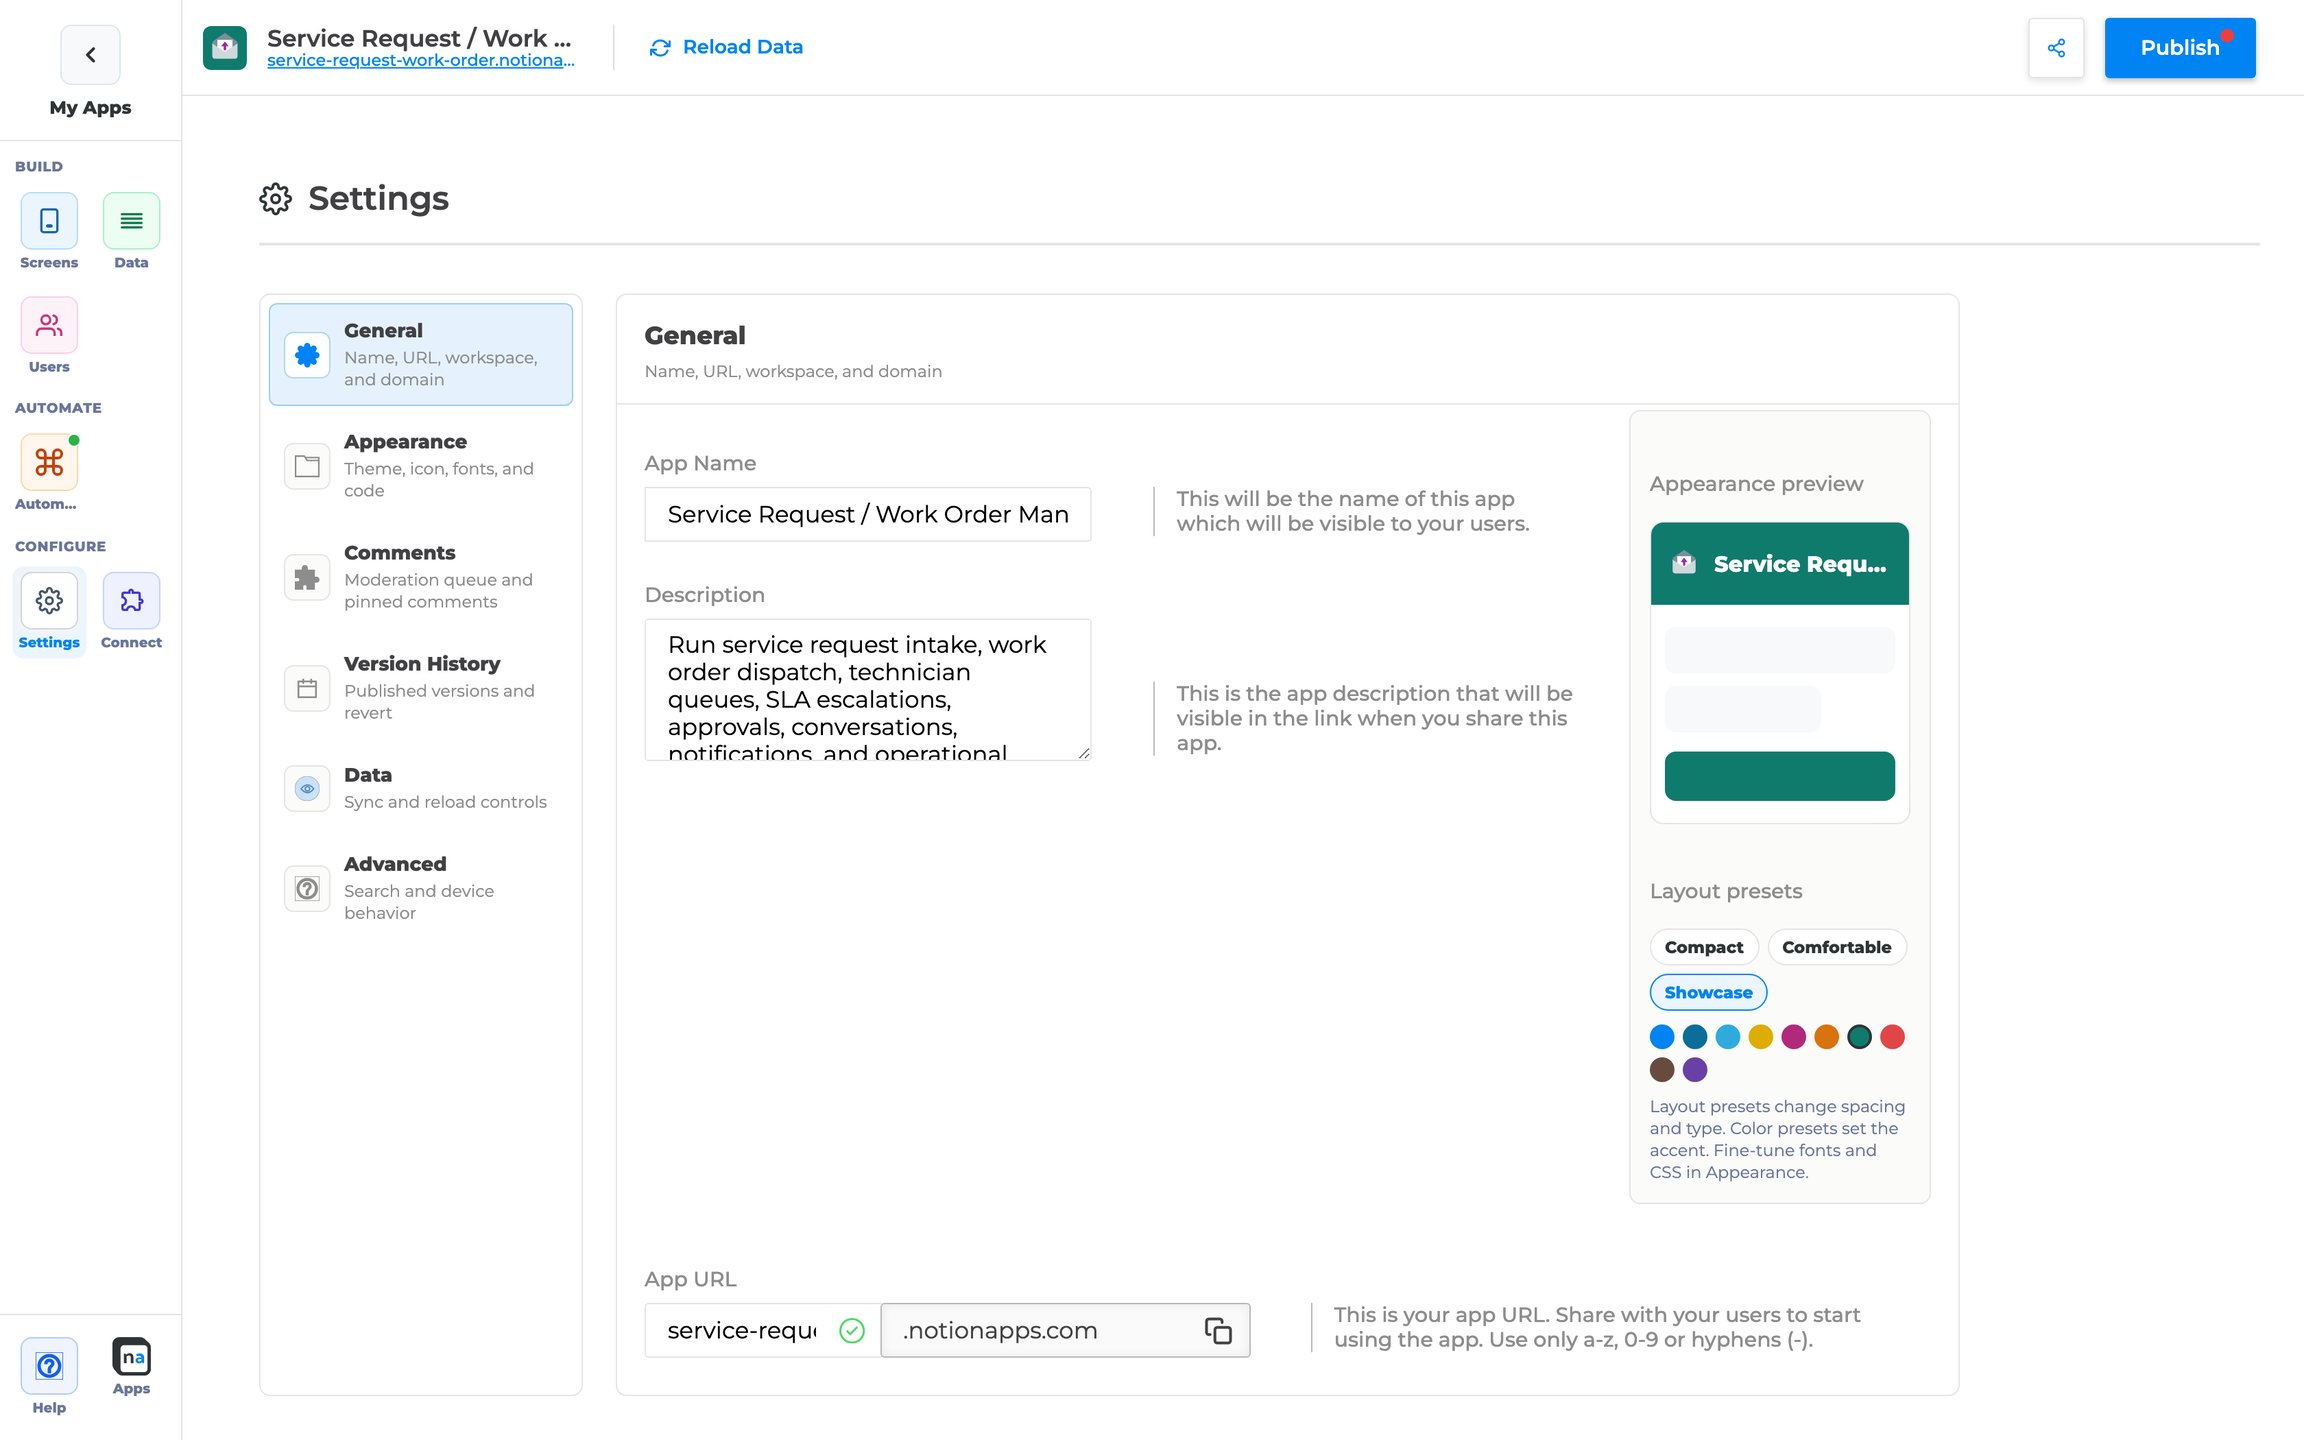Screen dimensions: 2304x1440
Task: Click the Reload Data refresh icon
Action: point(660,48)
